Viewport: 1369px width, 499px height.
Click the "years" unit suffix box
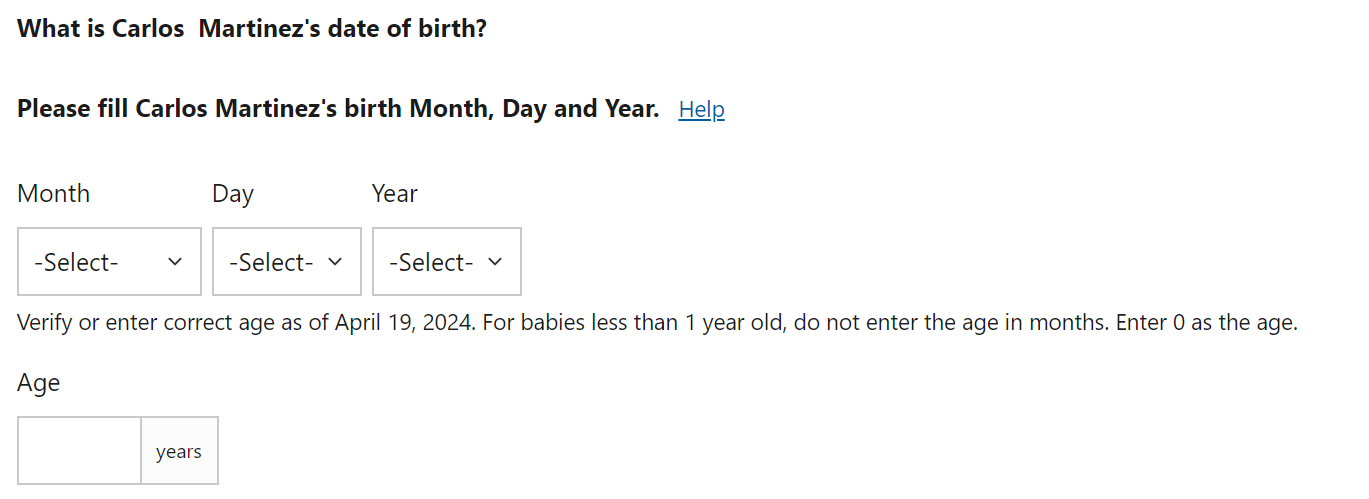pyautogui.click(x=179, y=452)
